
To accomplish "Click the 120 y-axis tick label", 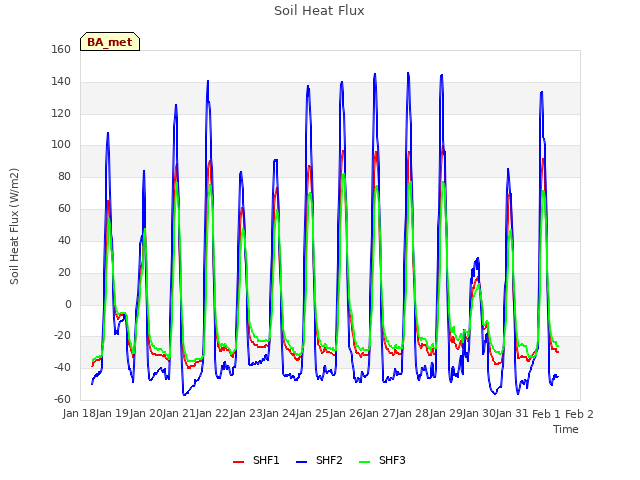I will point(61,113).
